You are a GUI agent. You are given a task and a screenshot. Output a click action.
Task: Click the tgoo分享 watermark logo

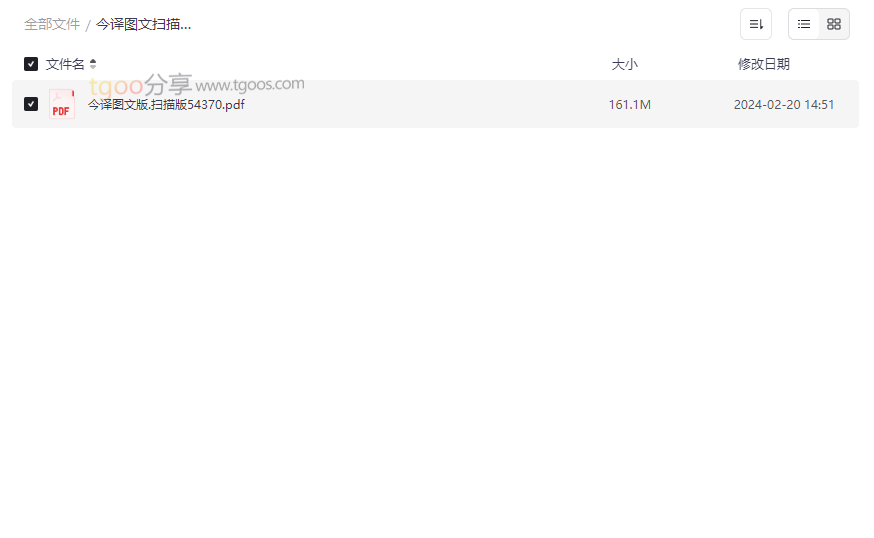click(140, 85)
